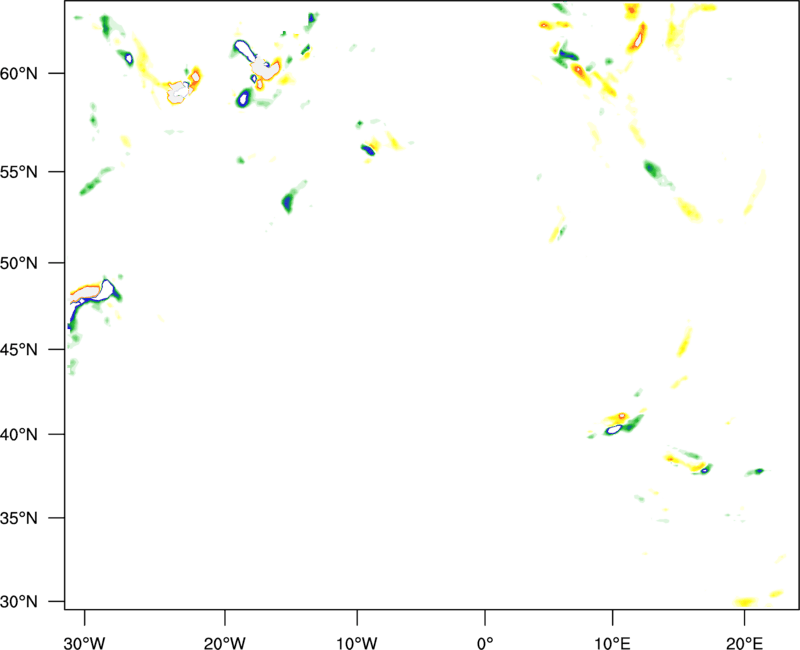Click the 20°E longitude label
This screenshot has width=800, height=650.
click(x=744, y=643)
